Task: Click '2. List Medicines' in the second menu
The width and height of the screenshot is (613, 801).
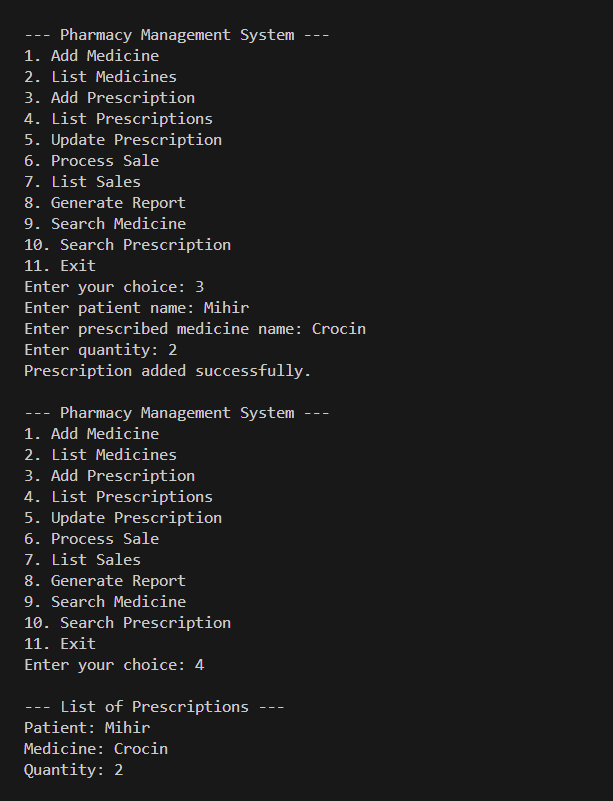Action: point(100,455)
